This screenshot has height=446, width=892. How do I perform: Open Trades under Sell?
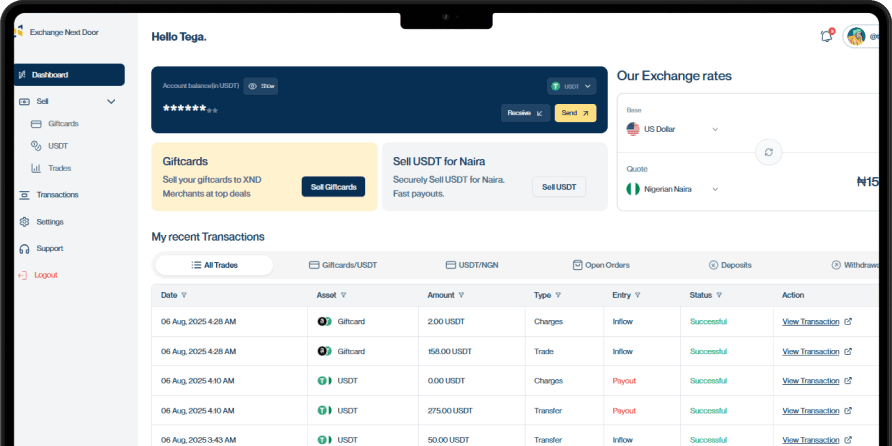51,168
